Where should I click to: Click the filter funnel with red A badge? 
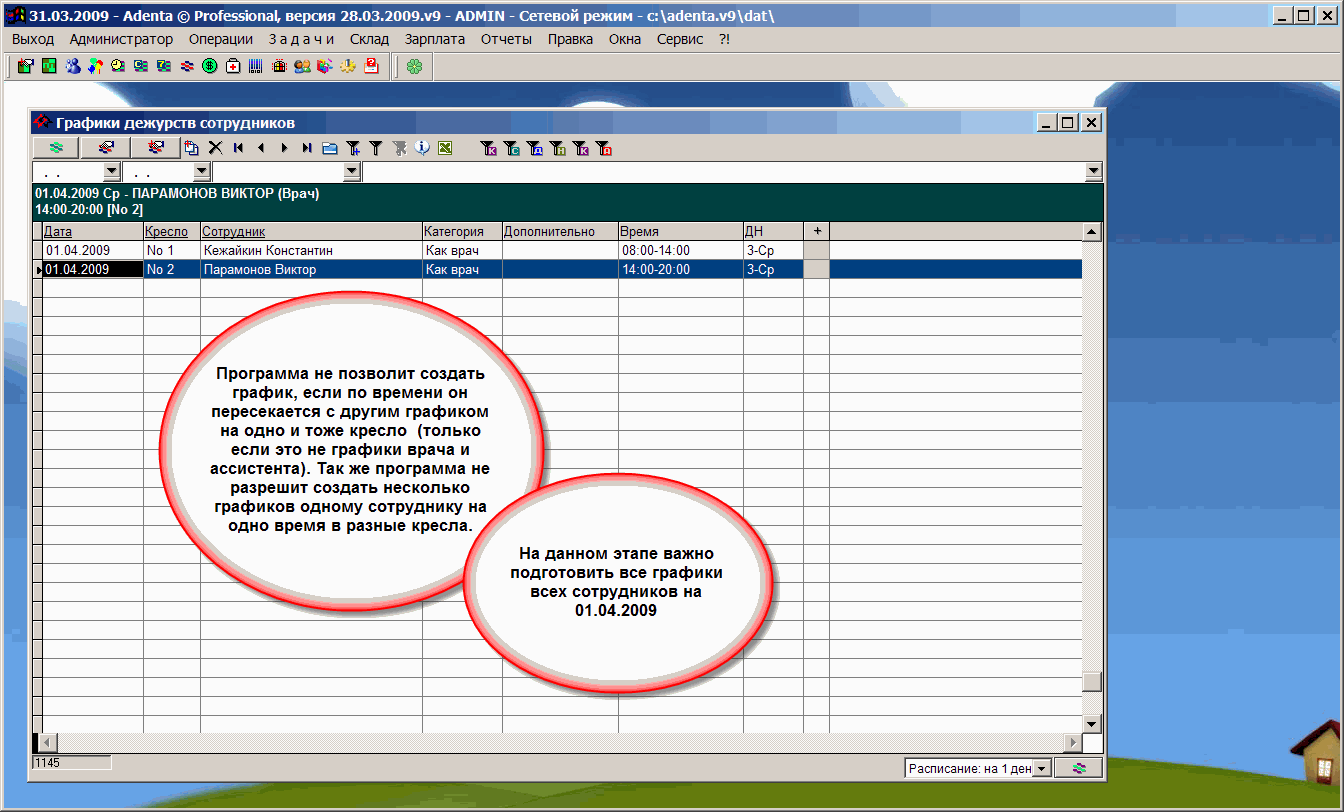(603, 149)
